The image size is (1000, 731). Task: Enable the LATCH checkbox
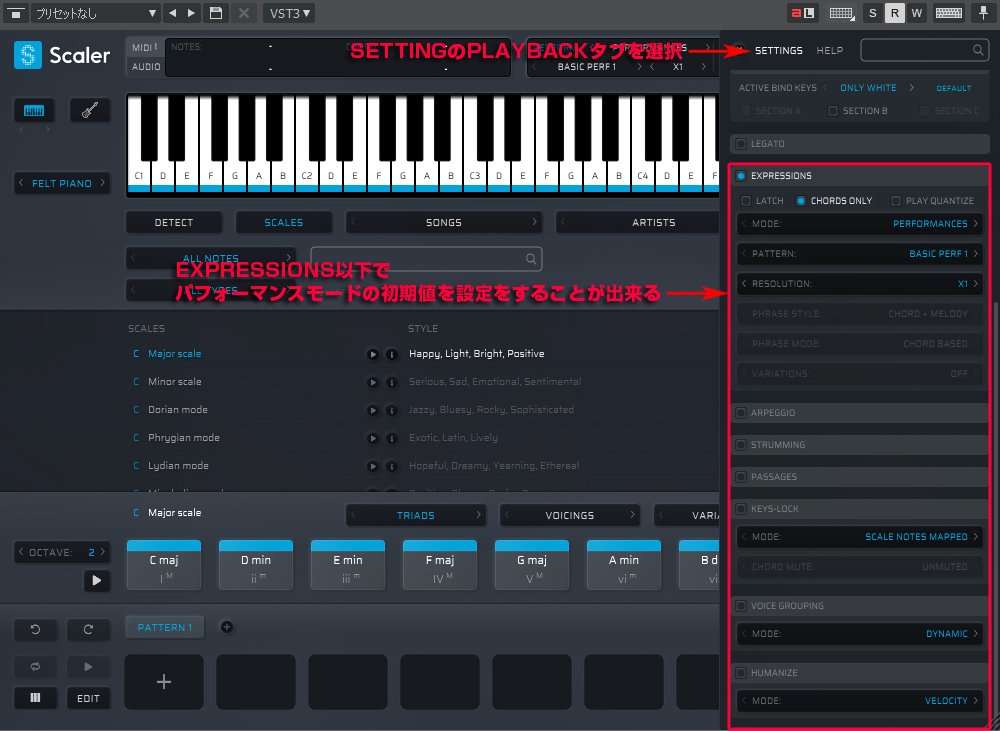746,201
